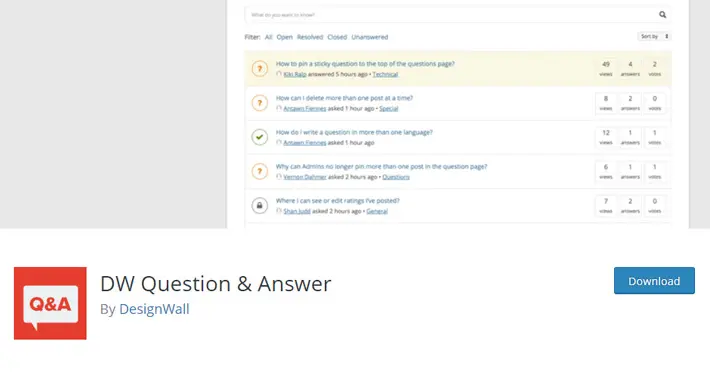Click the Download button
The width and height of the screenshot is (710, 378).
[x=654, y=281]
